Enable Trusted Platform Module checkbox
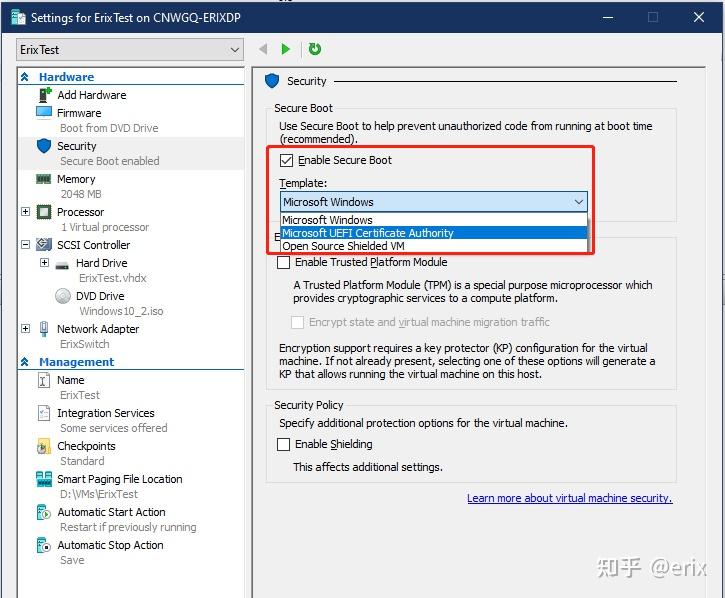725x598 pixels. click(283, 262)
